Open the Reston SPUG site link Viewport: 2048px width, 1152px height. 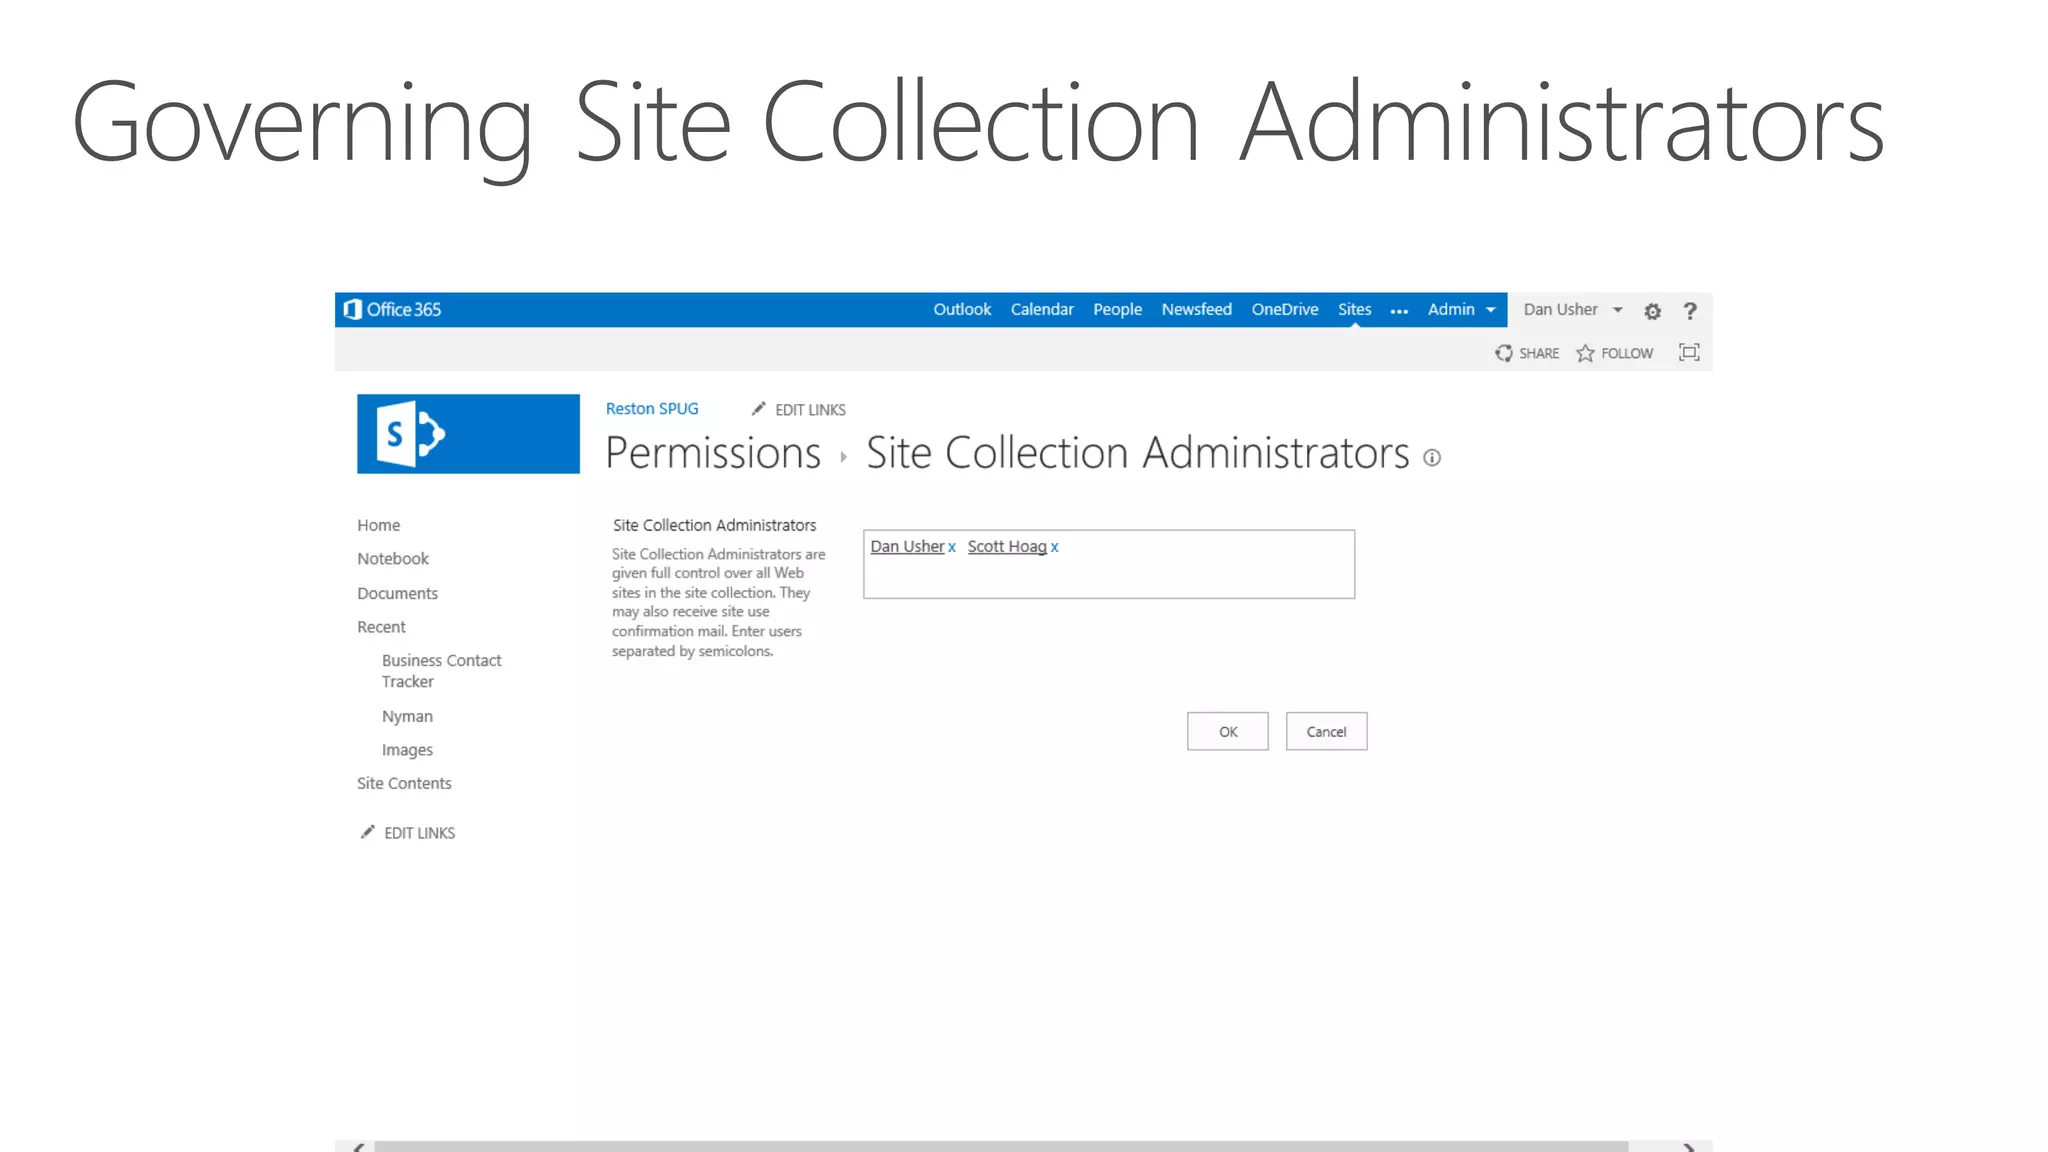pyautogui.click(x=652, y=409)
